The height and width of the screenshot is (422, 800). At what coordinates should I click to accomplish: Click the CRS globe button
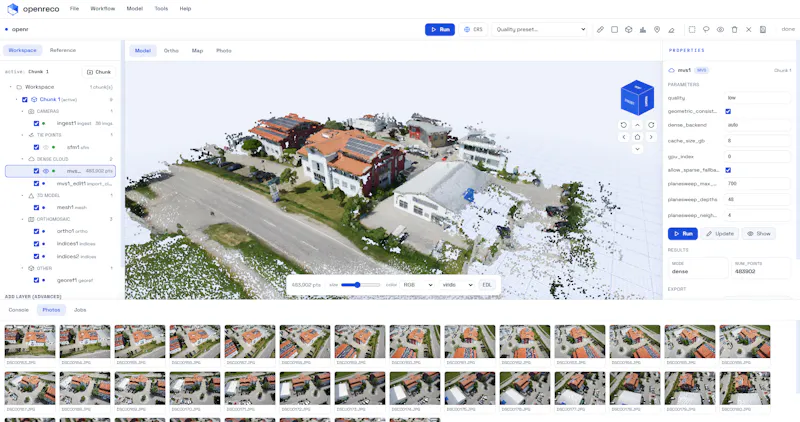pos(473,30)
